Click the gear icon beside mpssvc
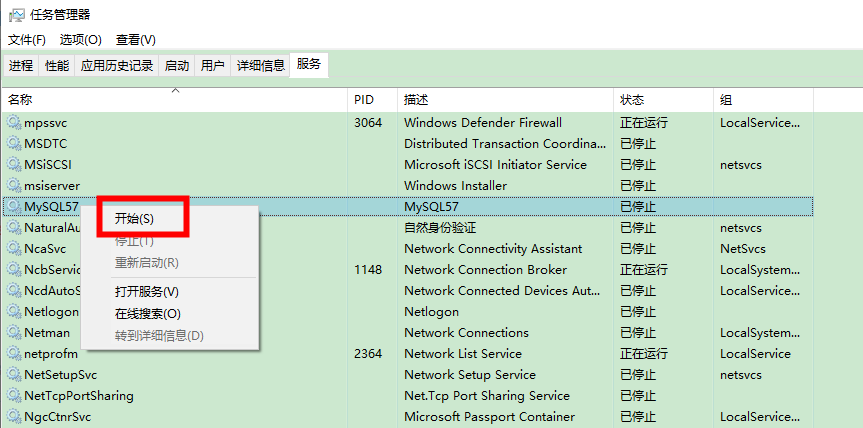This screenshot has height=428, width=863. click(14, 122)
